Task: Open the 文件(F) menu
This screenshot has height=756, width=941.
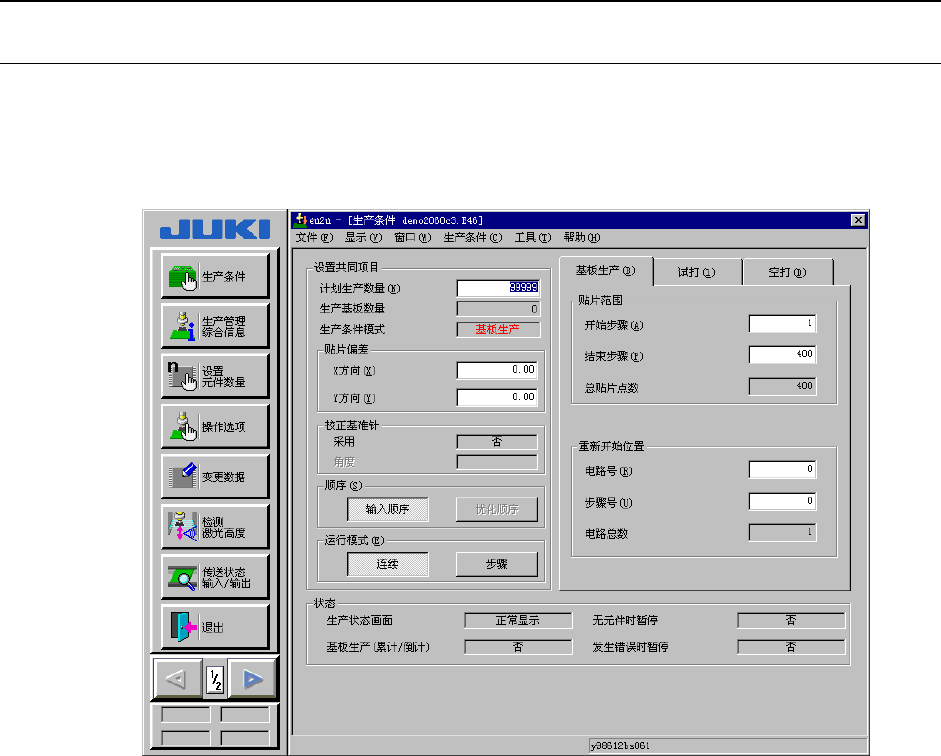Action: pos(314,238)
